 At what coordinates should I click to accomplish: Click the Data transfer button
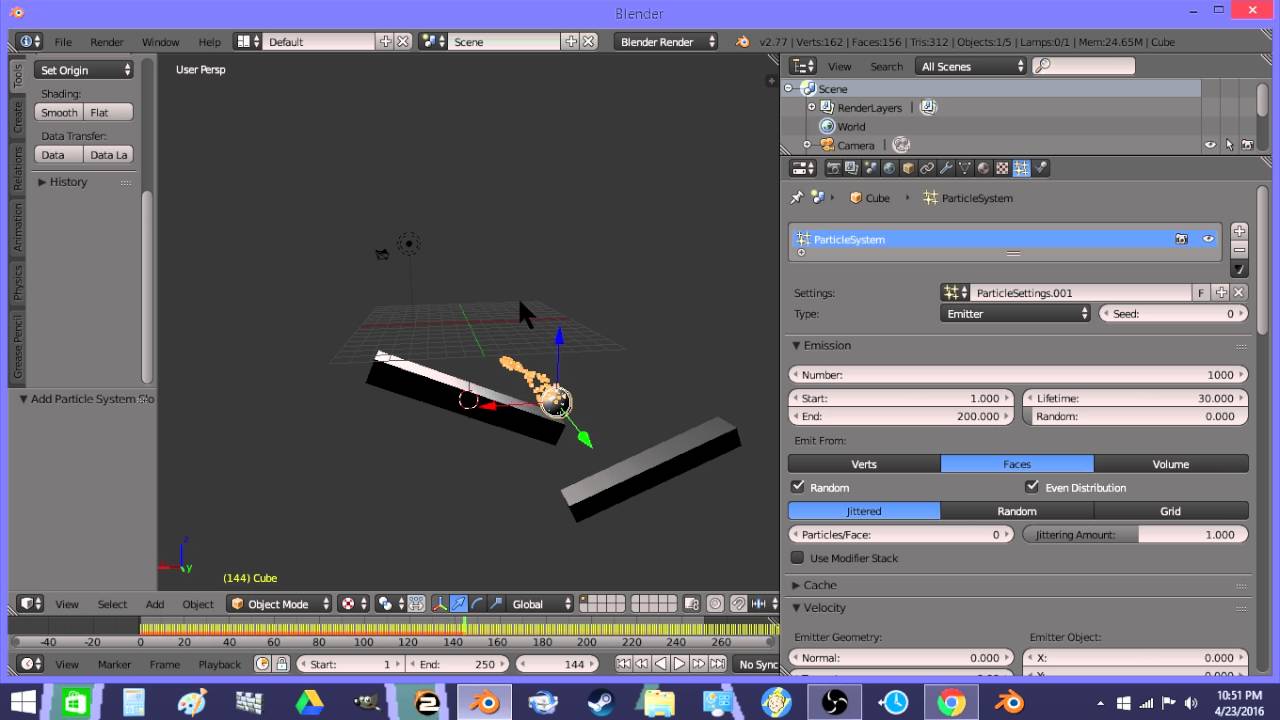point(59,154)
